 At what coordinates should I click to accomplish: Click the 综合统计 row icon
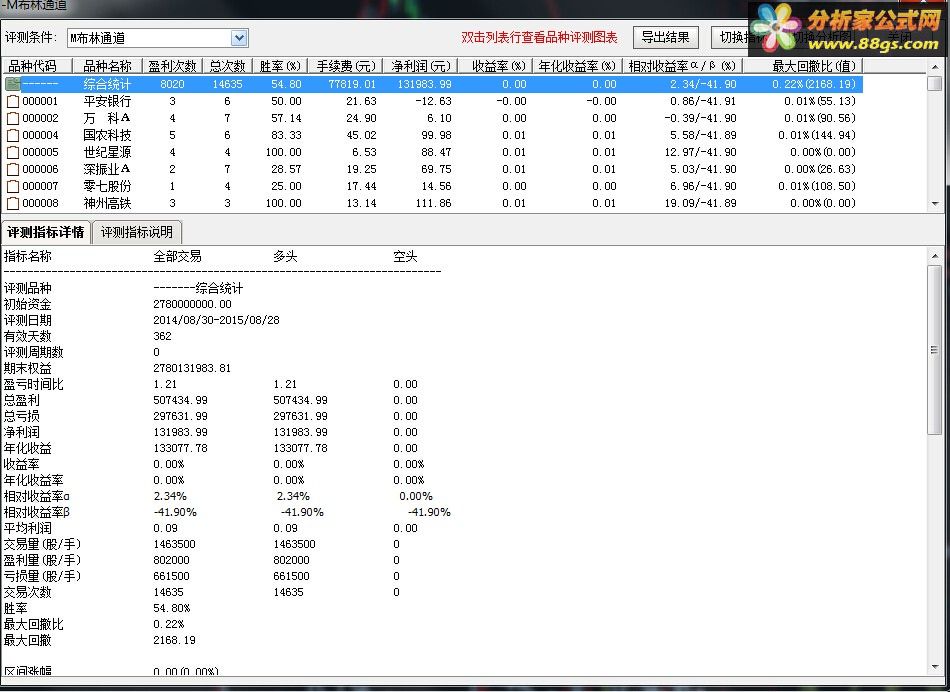pos(13,84)
